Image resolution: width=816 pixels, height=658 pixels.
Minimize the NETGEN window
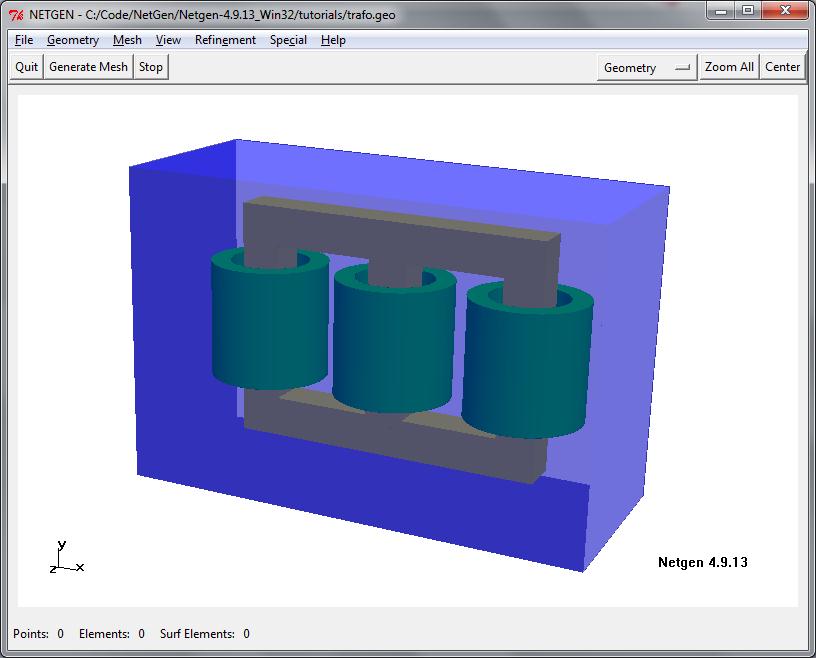click(721, 10)
